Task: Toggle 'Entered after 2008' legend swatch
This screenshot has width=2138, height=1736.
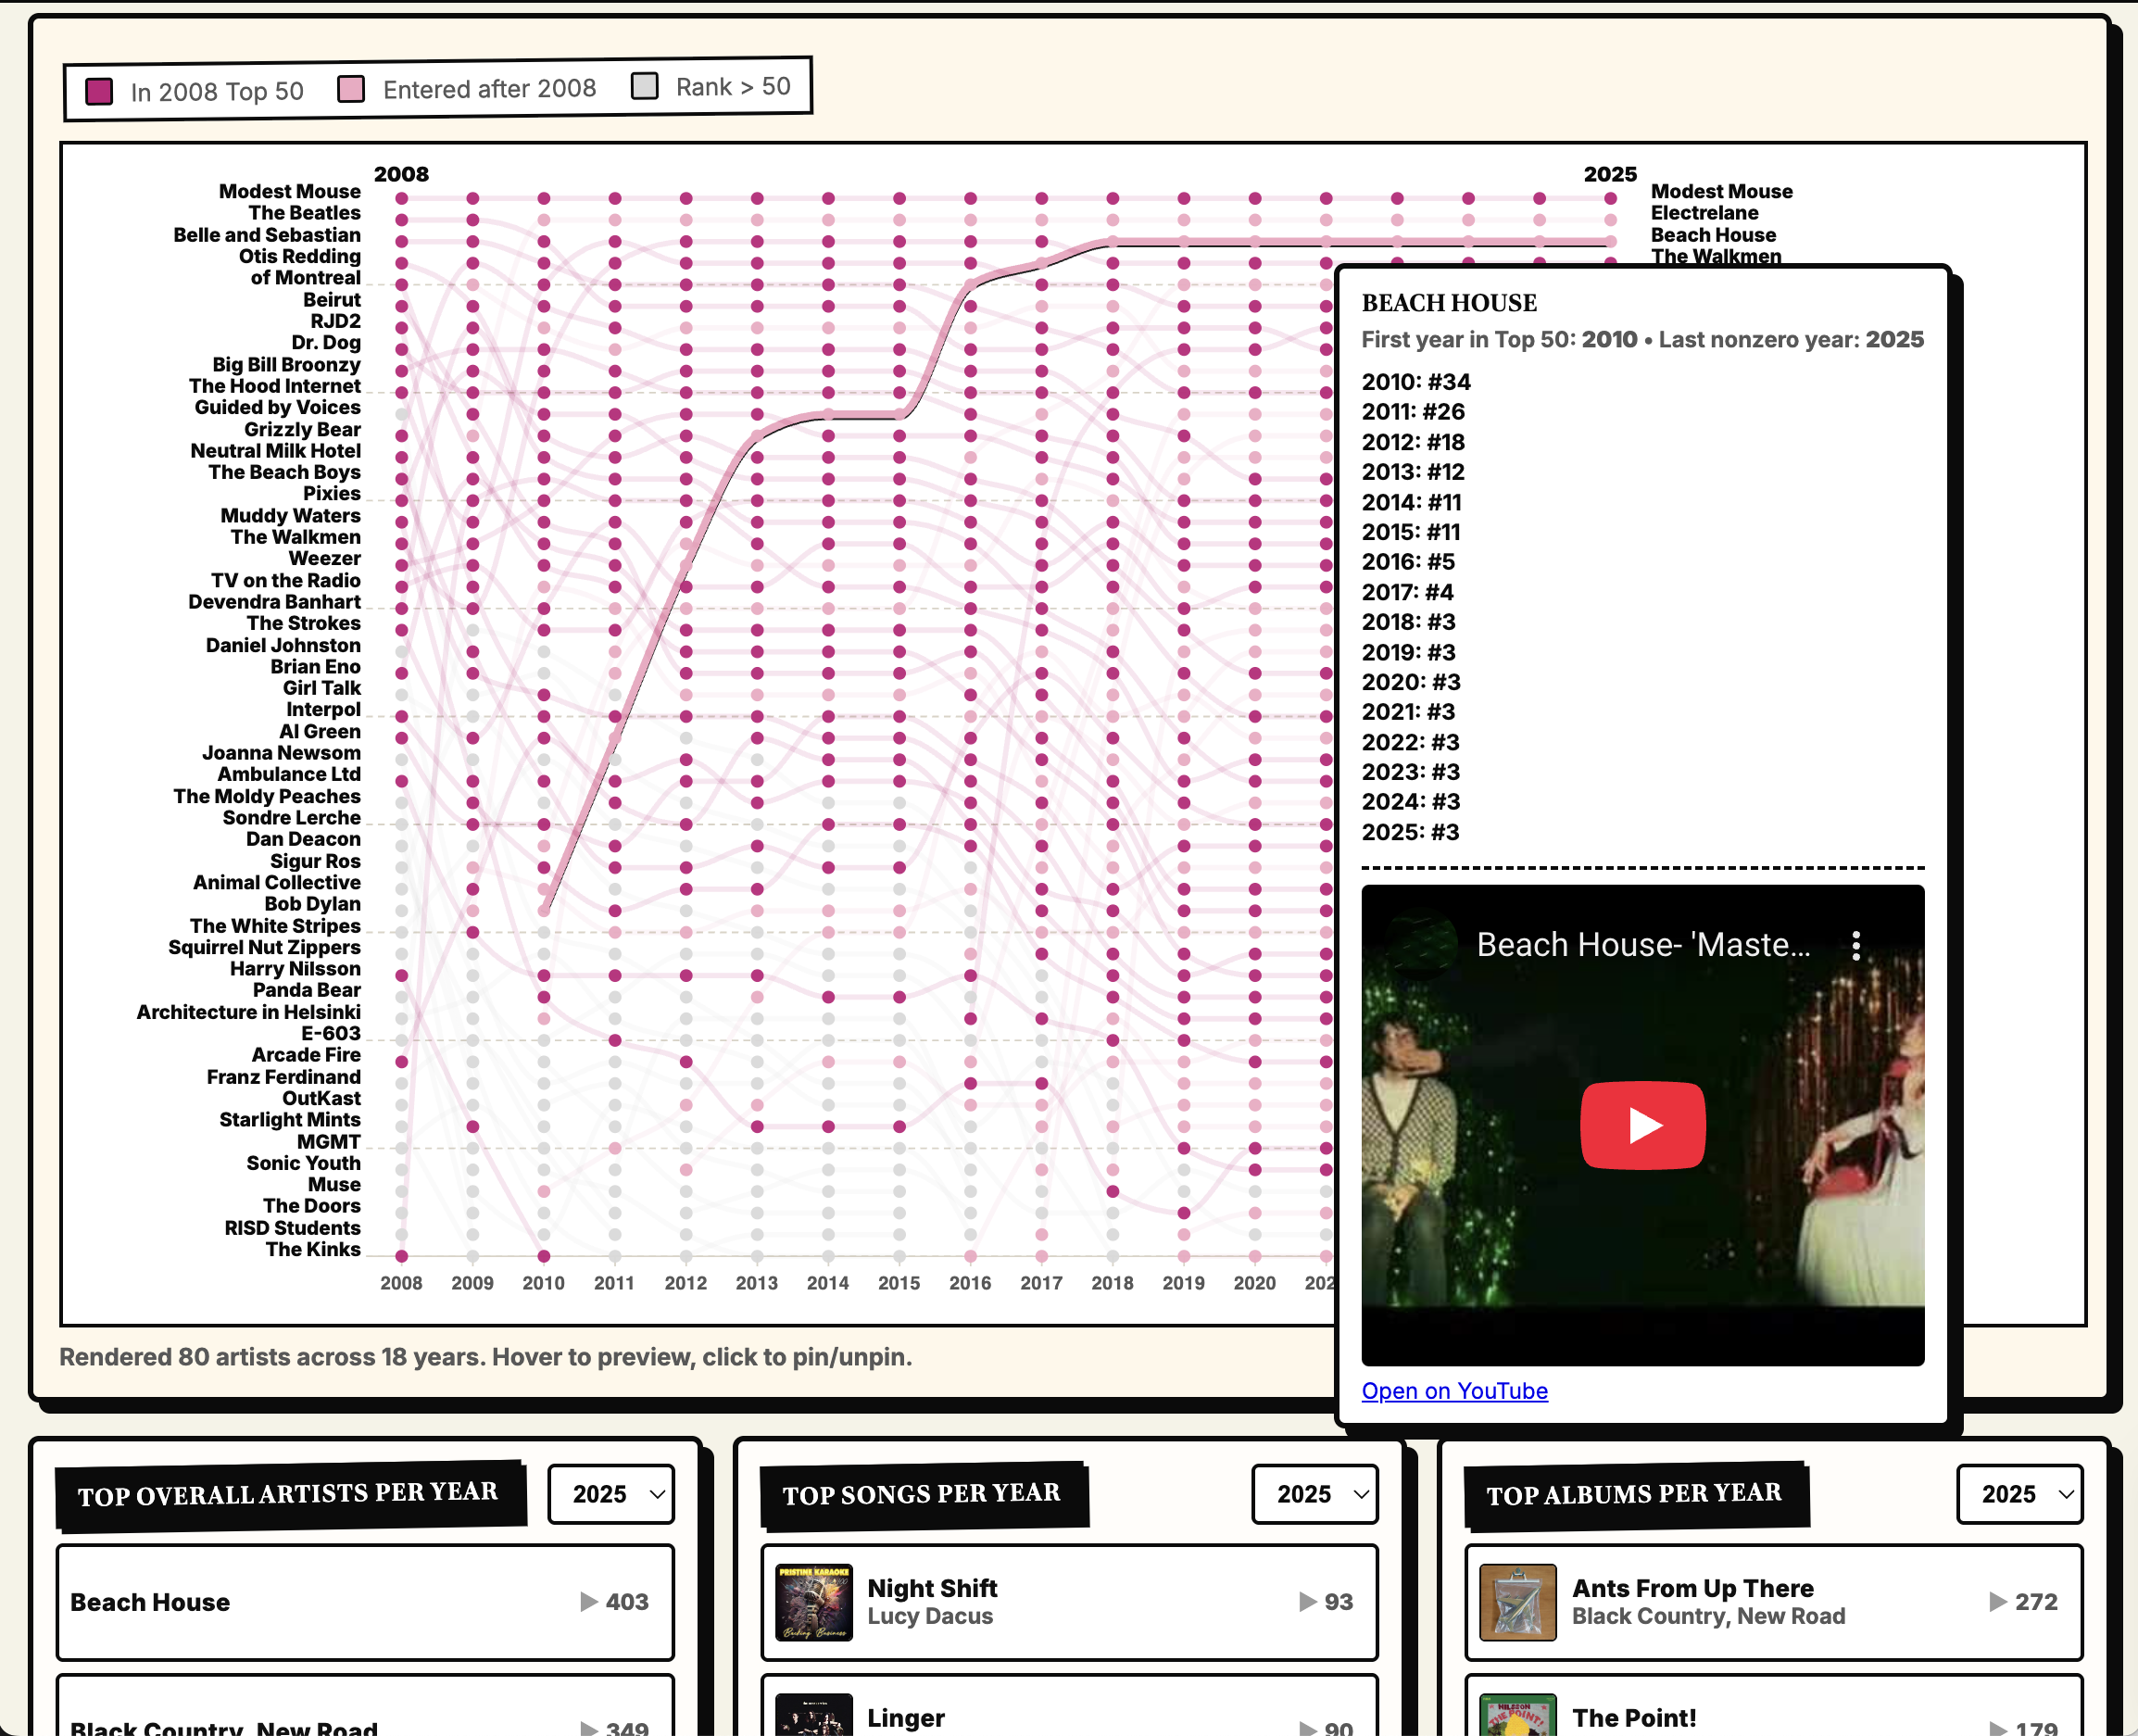Action: point(351,89)
